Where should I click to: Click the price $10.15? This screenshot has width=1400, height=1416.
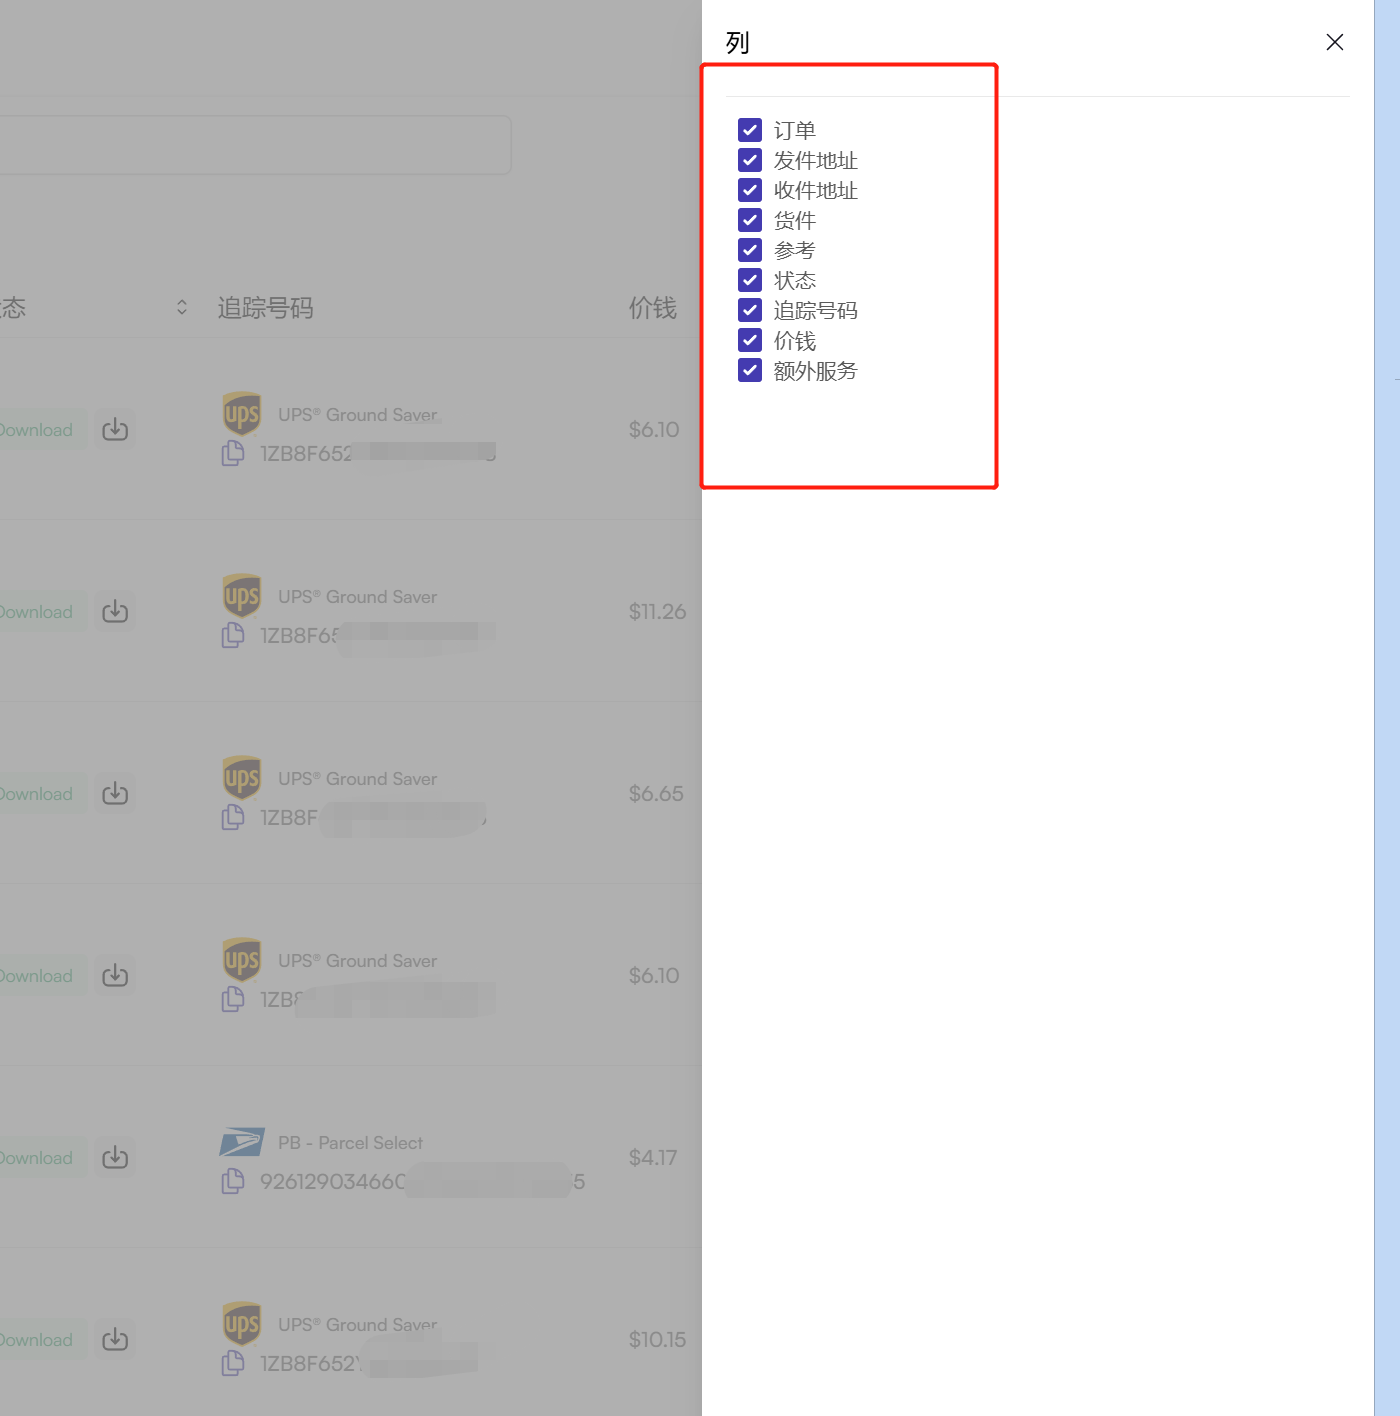pos(657,1339)
